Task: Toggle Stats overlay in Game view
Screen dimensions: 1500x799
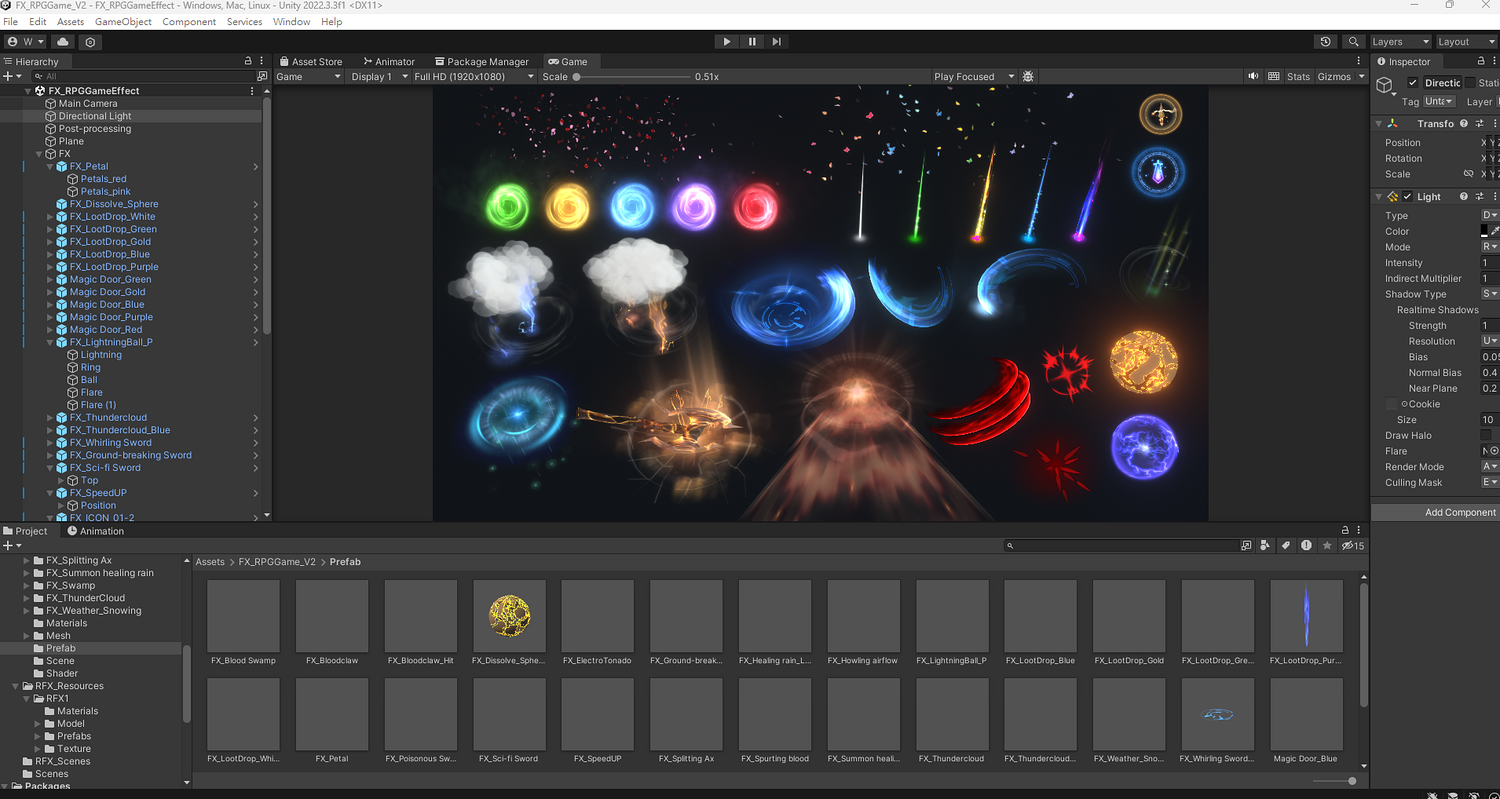Action: point(1298,76)
